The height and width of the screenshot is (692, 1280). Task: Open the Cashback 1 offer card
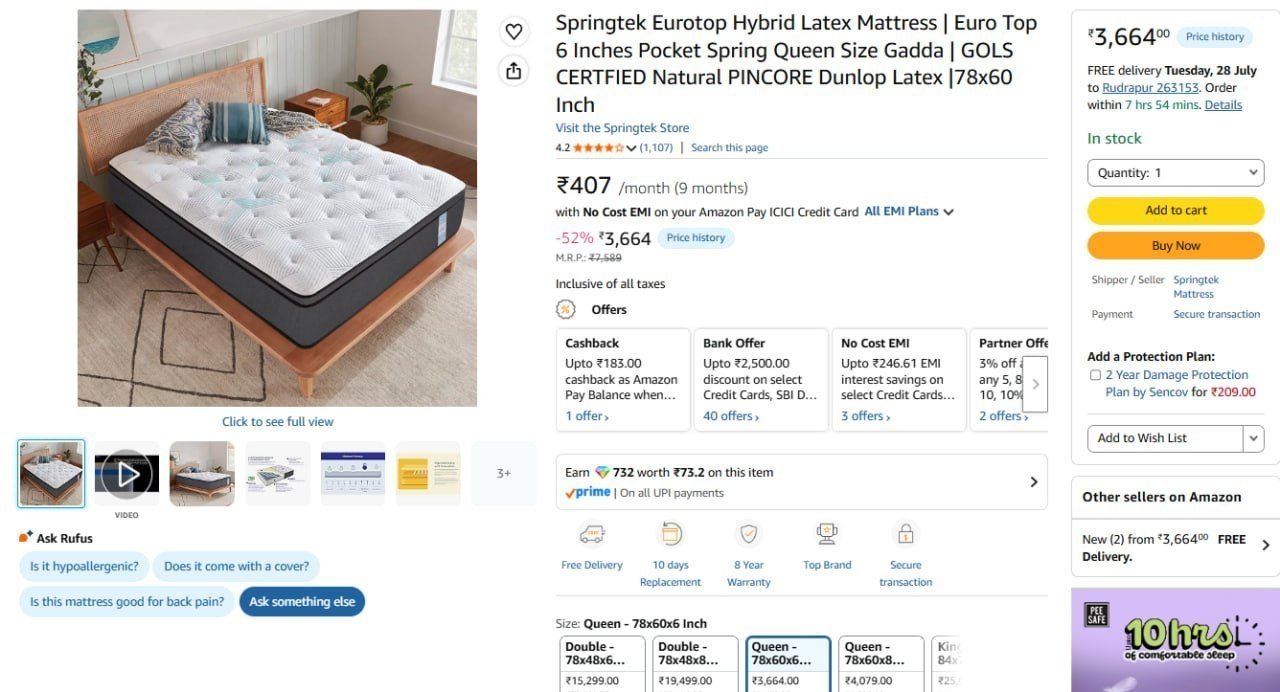click(x=623, y=380)
